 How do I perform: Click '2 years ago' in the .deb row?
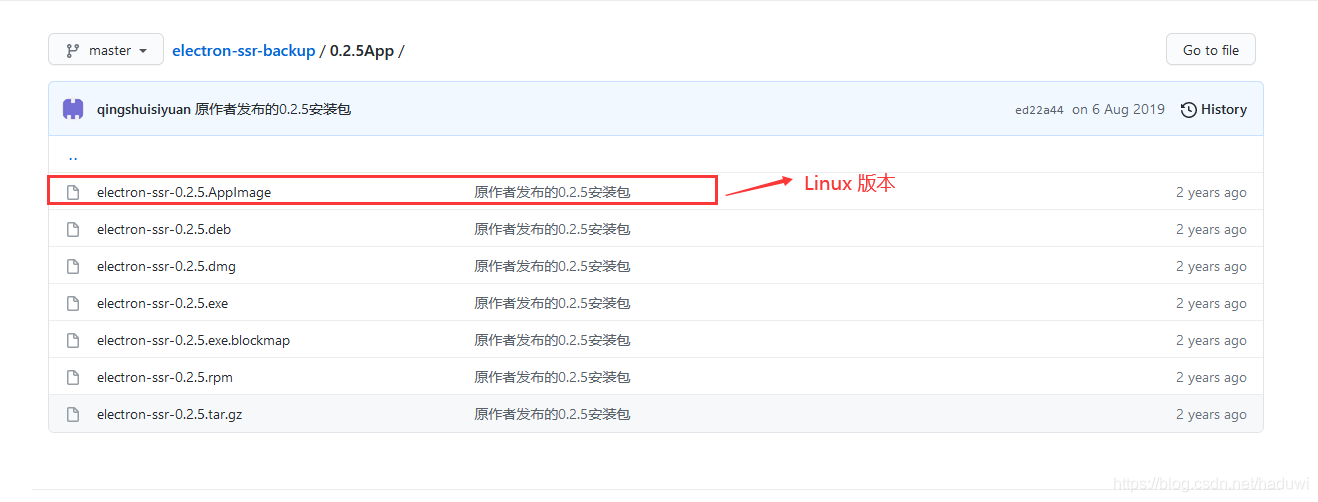click(1211, 229)
